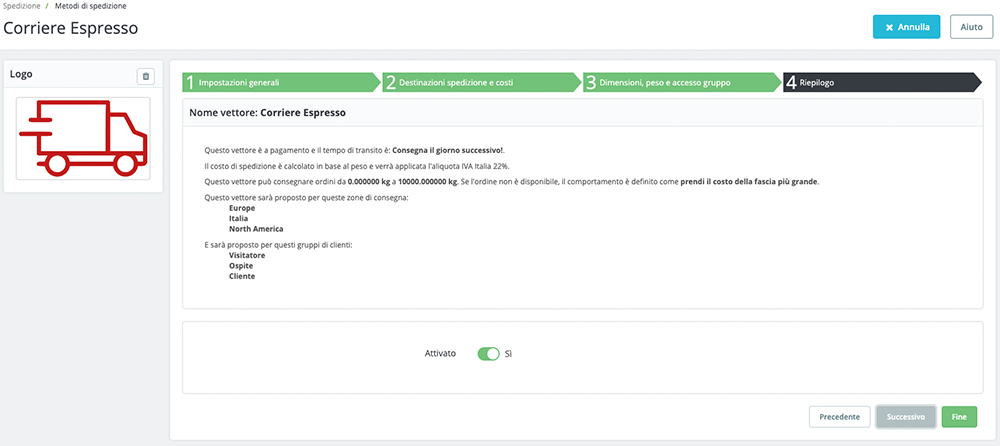Image resolution: width=1000 pixels, height=446 pixels.
Task: Click the Sì label beside the toggle
Action: click(508, 353)
